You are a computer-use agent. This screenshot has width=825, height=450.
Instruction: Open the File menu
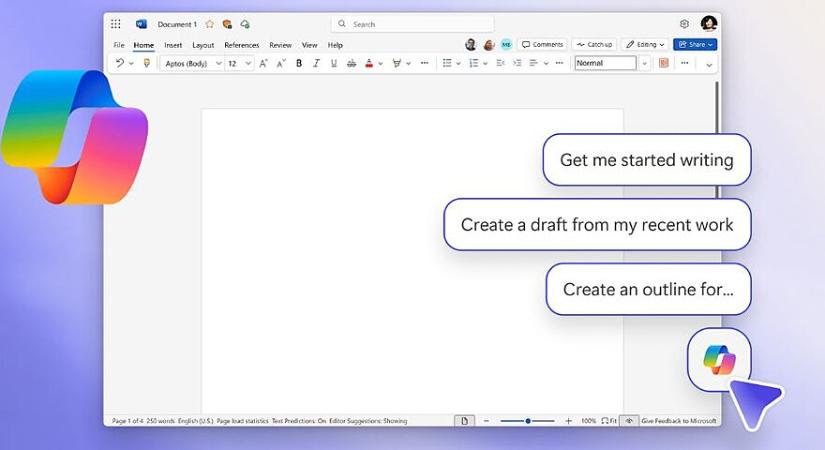pos(119,45)
